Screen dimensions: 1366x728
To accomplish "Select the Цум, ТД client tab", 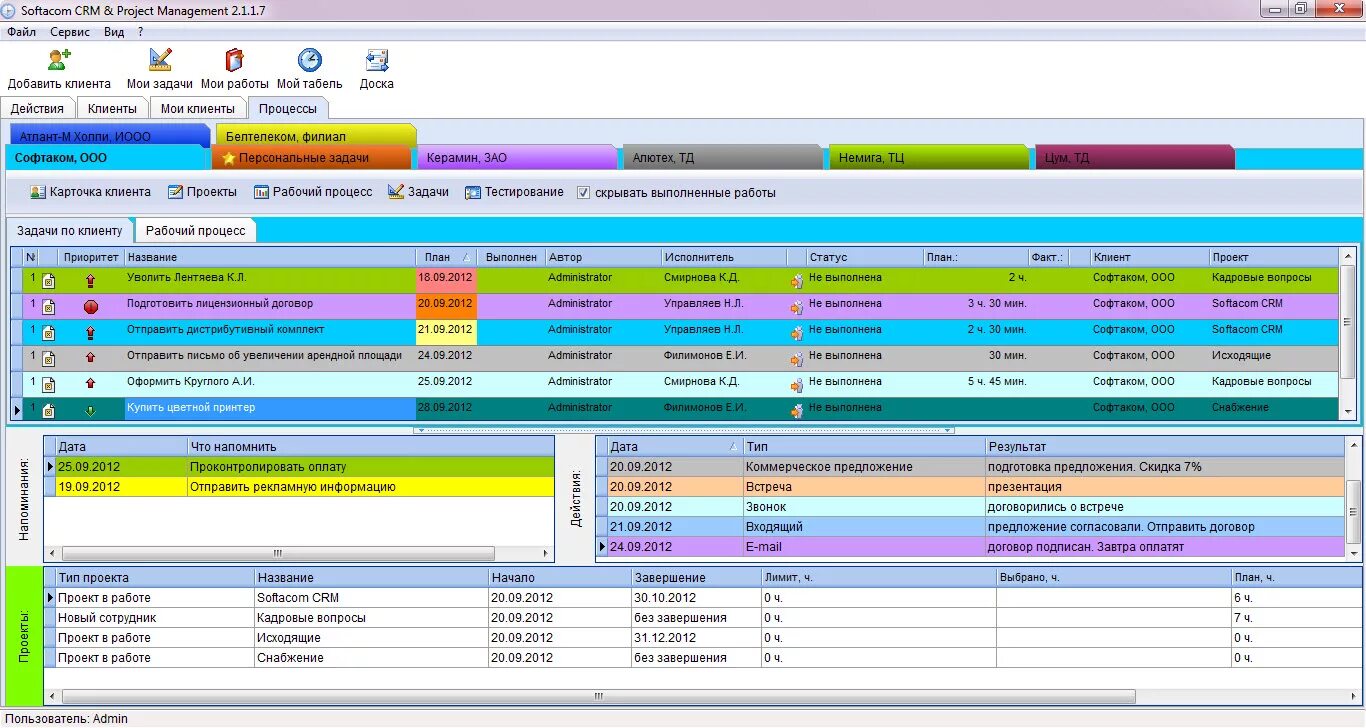I will pyautogui.click(x=1135, y=158).
